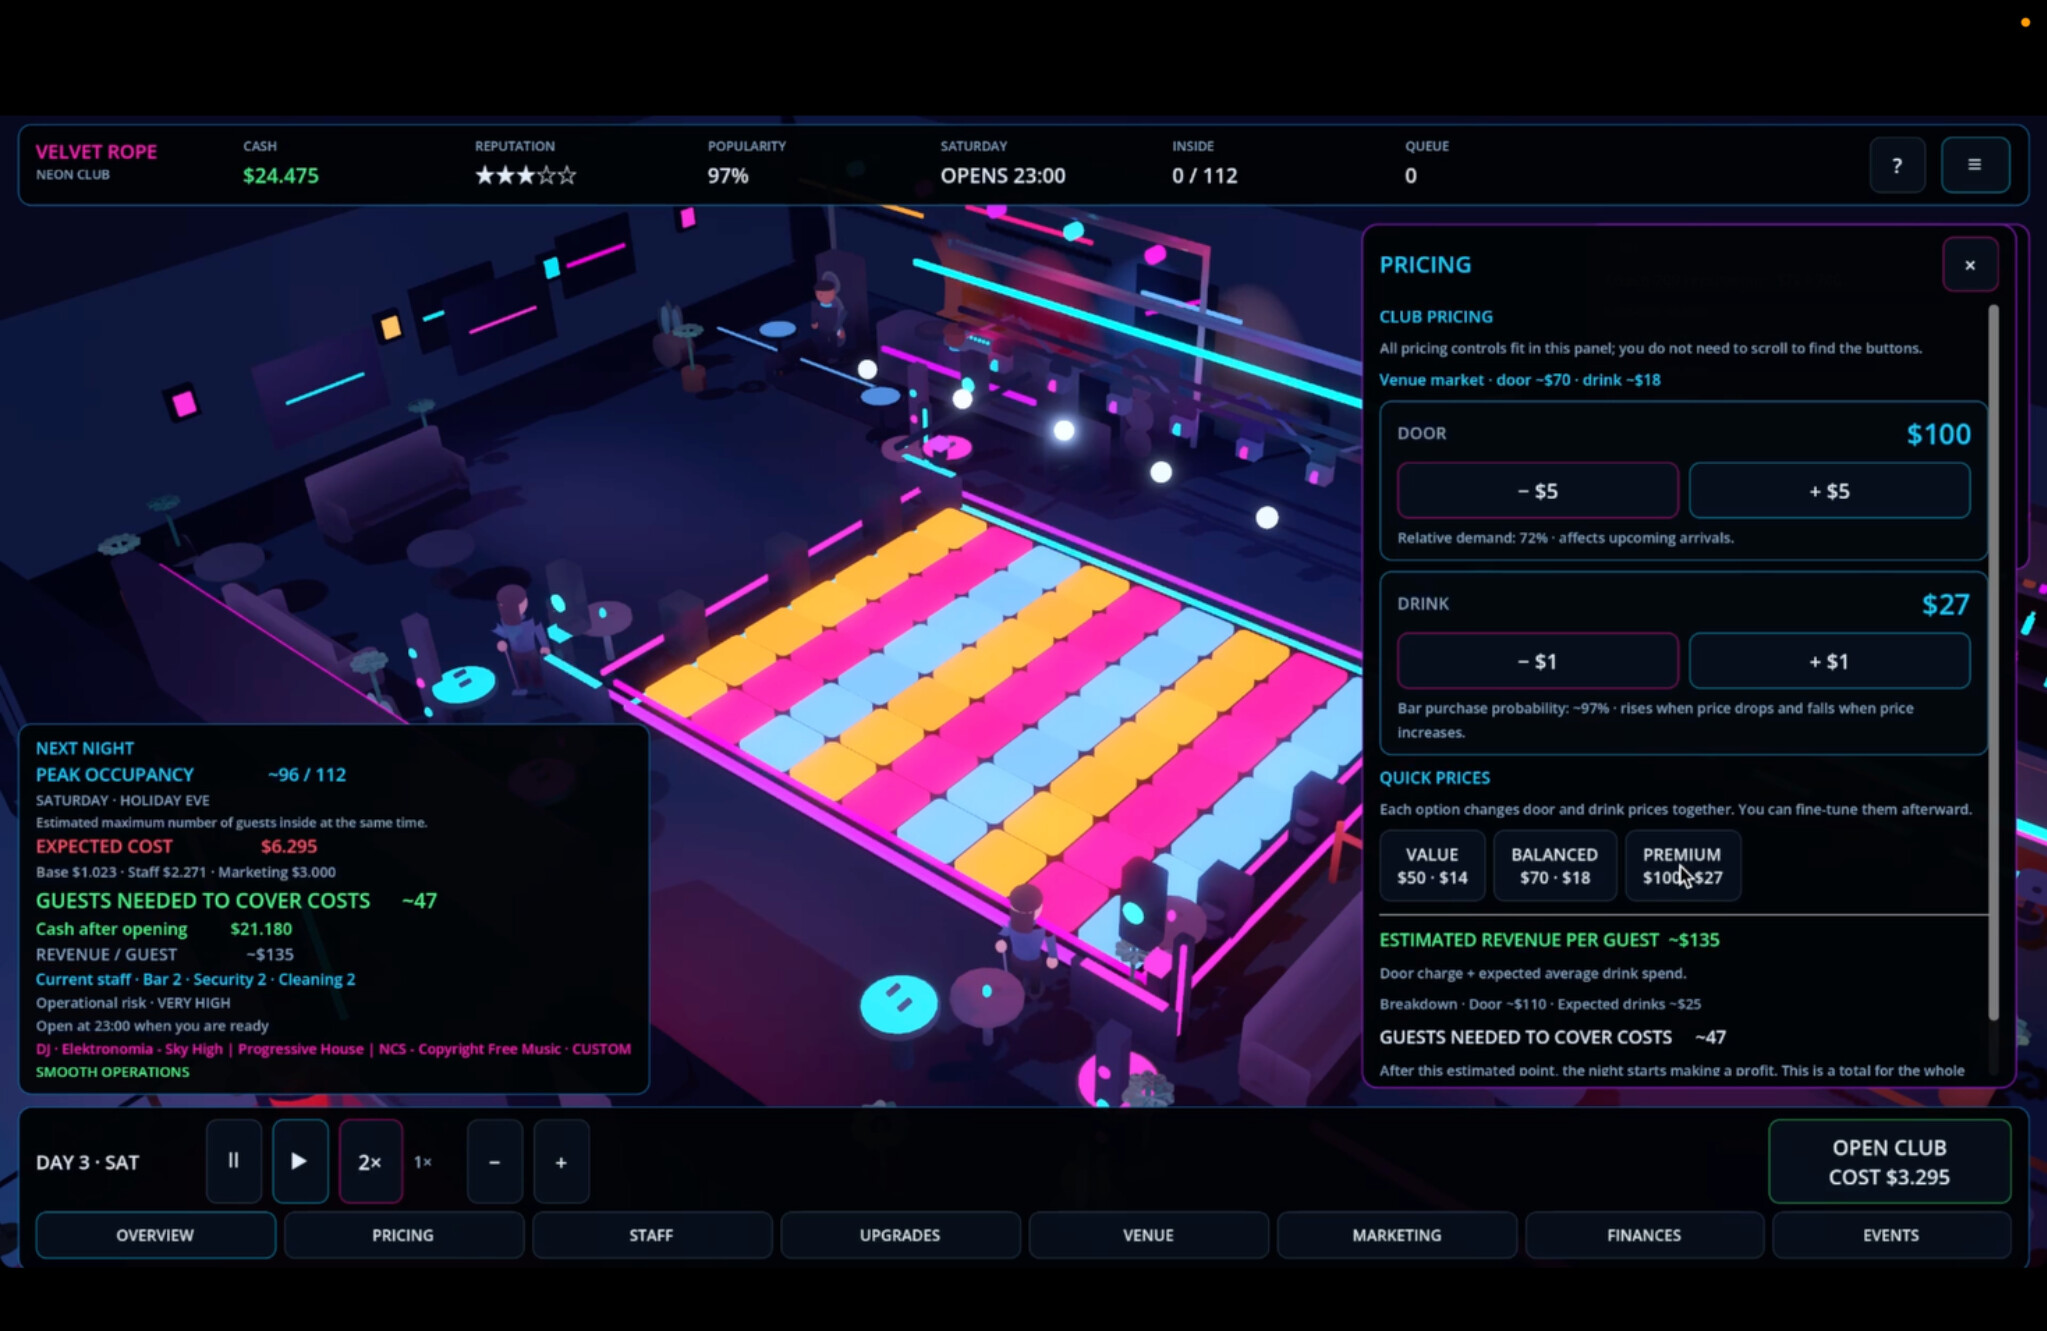This screenshot has width=2047, height=1331.
Task: Apply the Premium quick price preset
Action: coord(1682,865)
